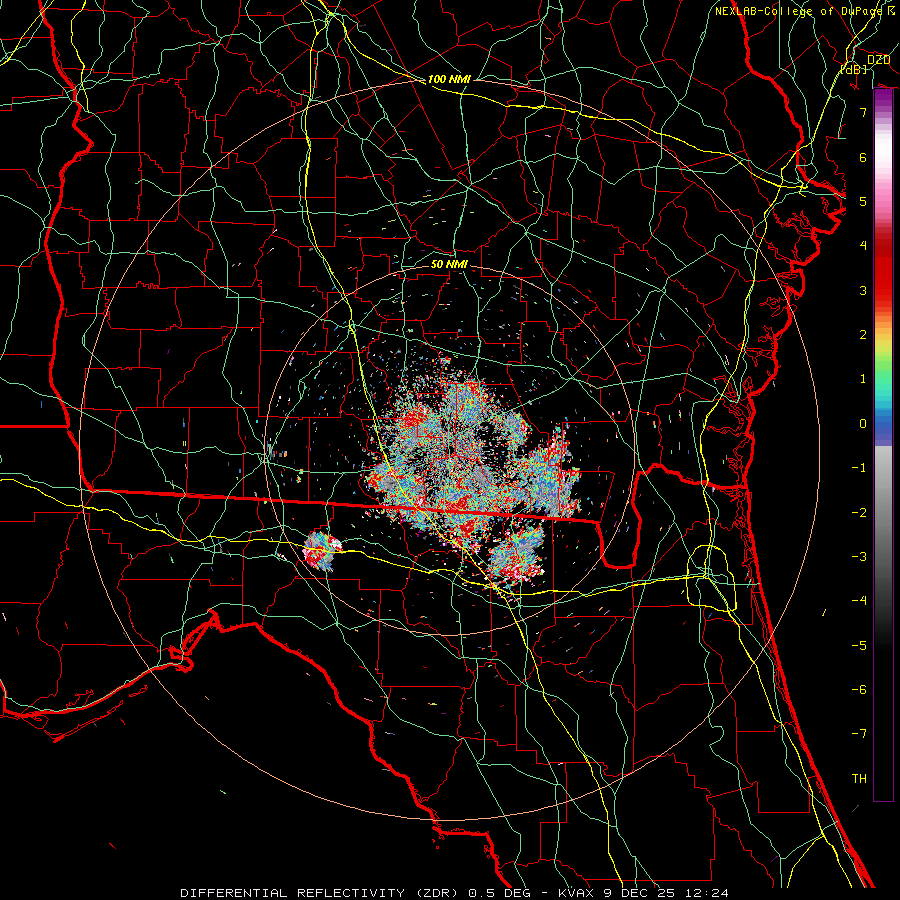Screen dimensions: 900x900
Task: Click the 5 value on the color scale
Action: click(x=863, y=201)
